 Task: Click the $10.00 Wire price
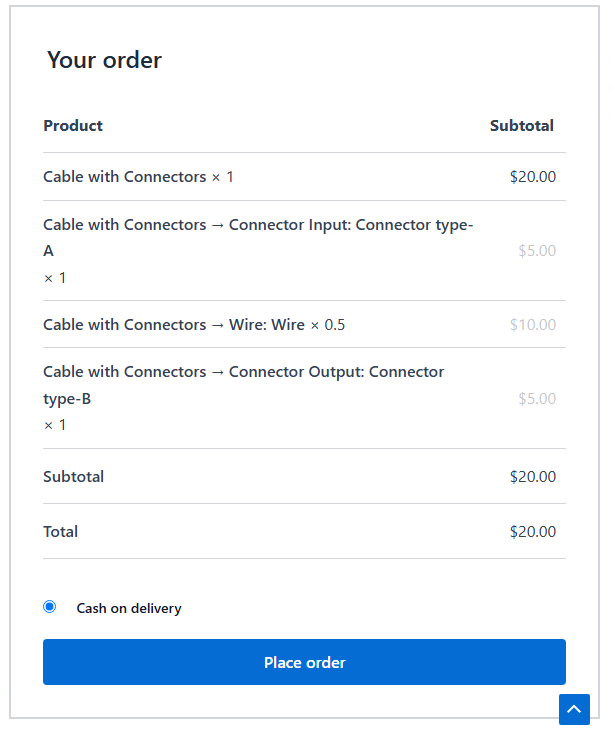[x=532, y=325]
